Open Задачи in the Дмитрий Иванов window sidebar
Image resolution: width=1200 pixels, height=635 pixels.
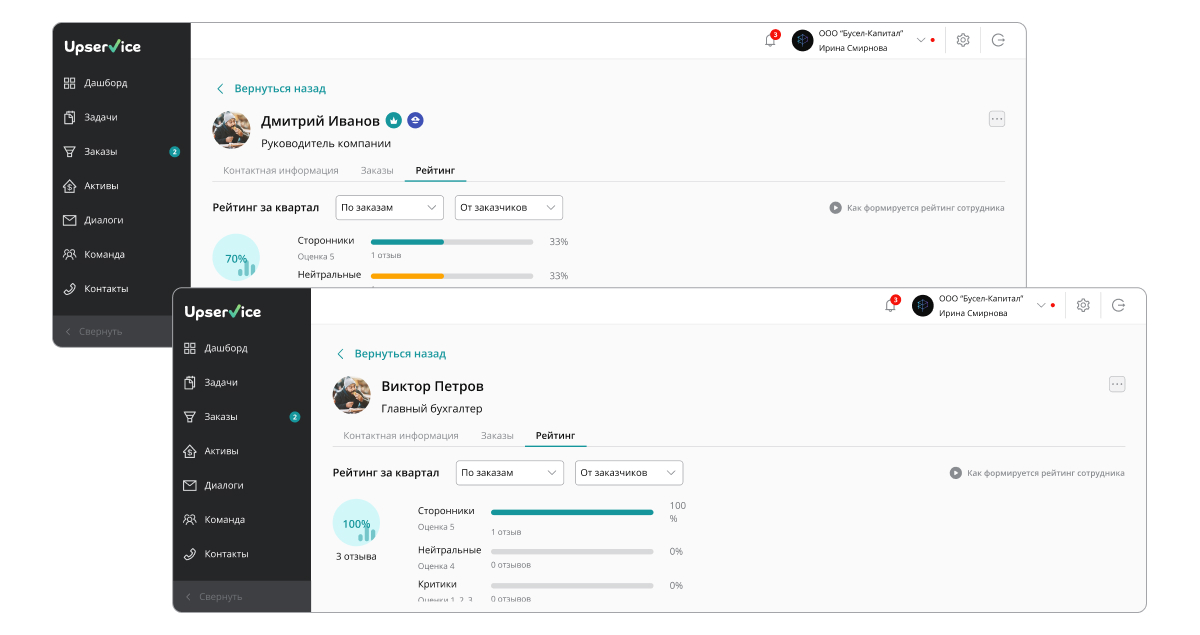pos(100,117)
